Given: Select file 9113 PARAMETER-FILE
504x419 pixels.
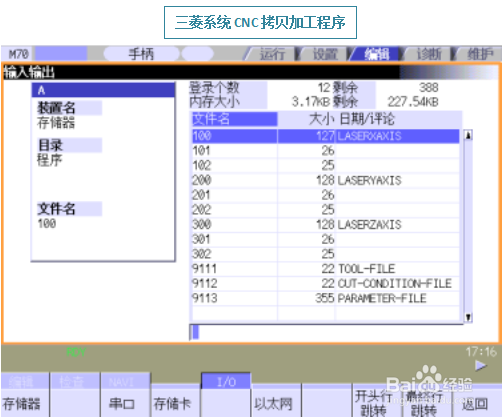Looking at the screenshot, I should [326, 298].
